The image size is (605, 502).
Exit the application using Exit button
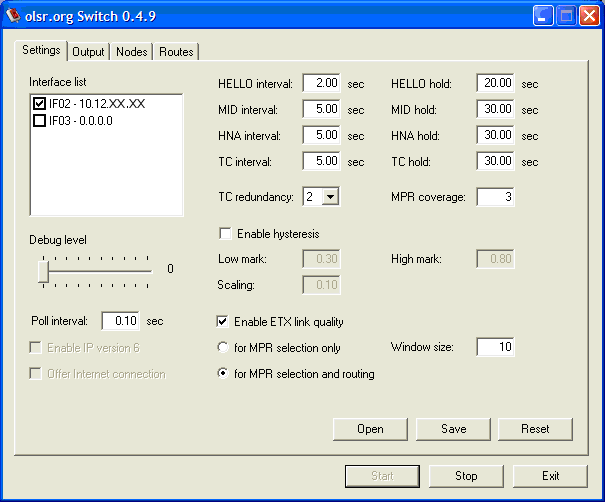pos(550,476)
